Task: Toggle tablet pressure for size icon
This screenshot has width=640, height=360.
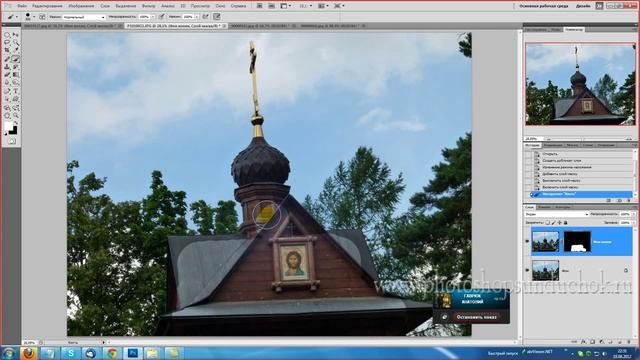Action: [217, 17]
